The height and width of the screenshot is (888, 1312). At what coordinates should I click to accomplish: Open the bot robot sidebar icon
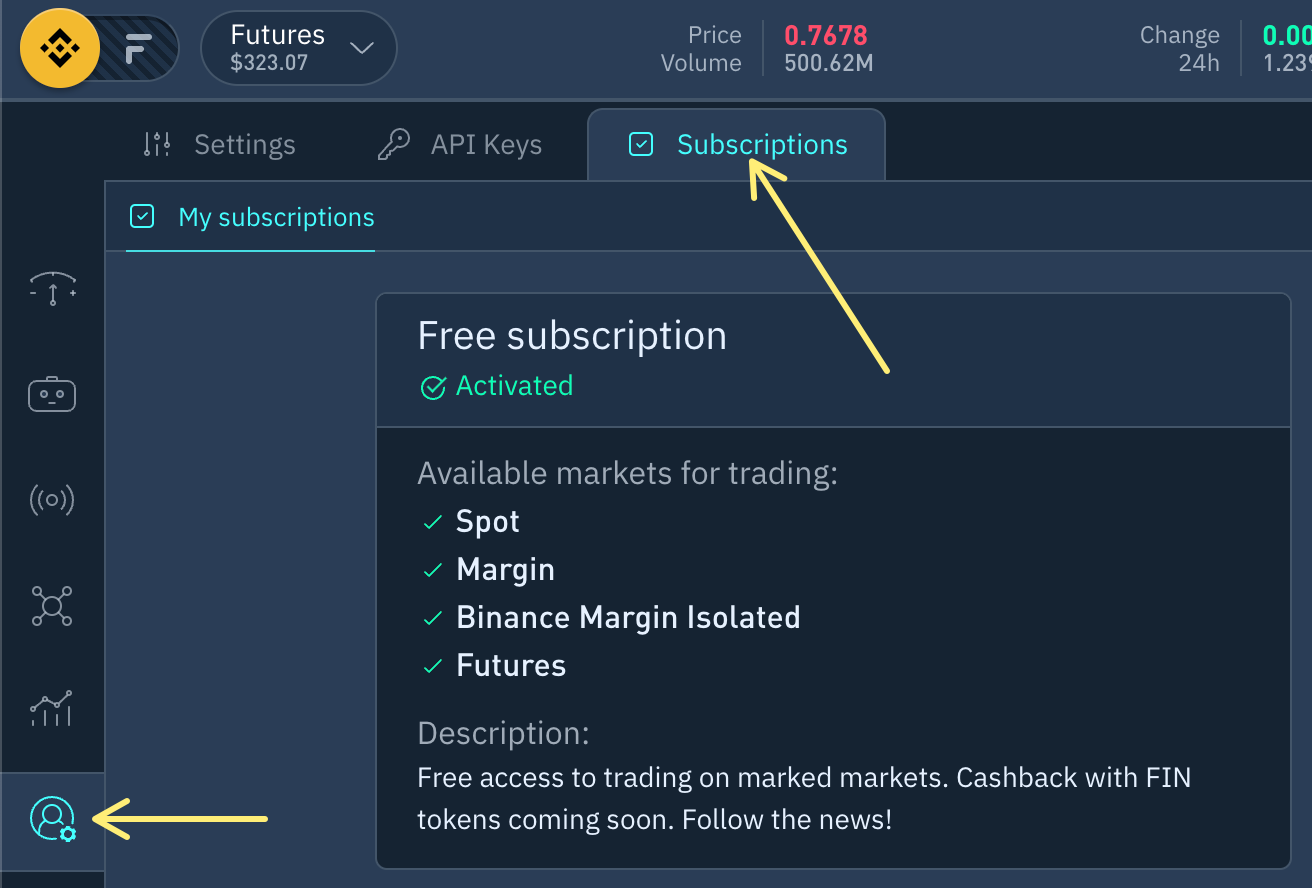click(x=52, y=395)
